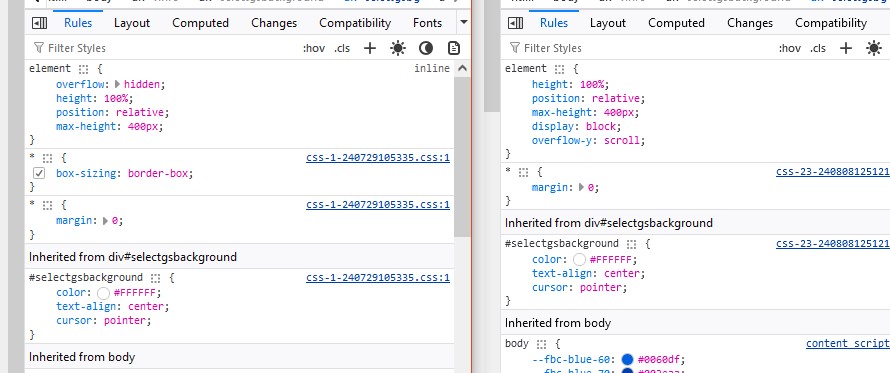Viewport: 890px width, 373px height.
Task: Toggle print media simulation icon
Action: click(454, 48)
